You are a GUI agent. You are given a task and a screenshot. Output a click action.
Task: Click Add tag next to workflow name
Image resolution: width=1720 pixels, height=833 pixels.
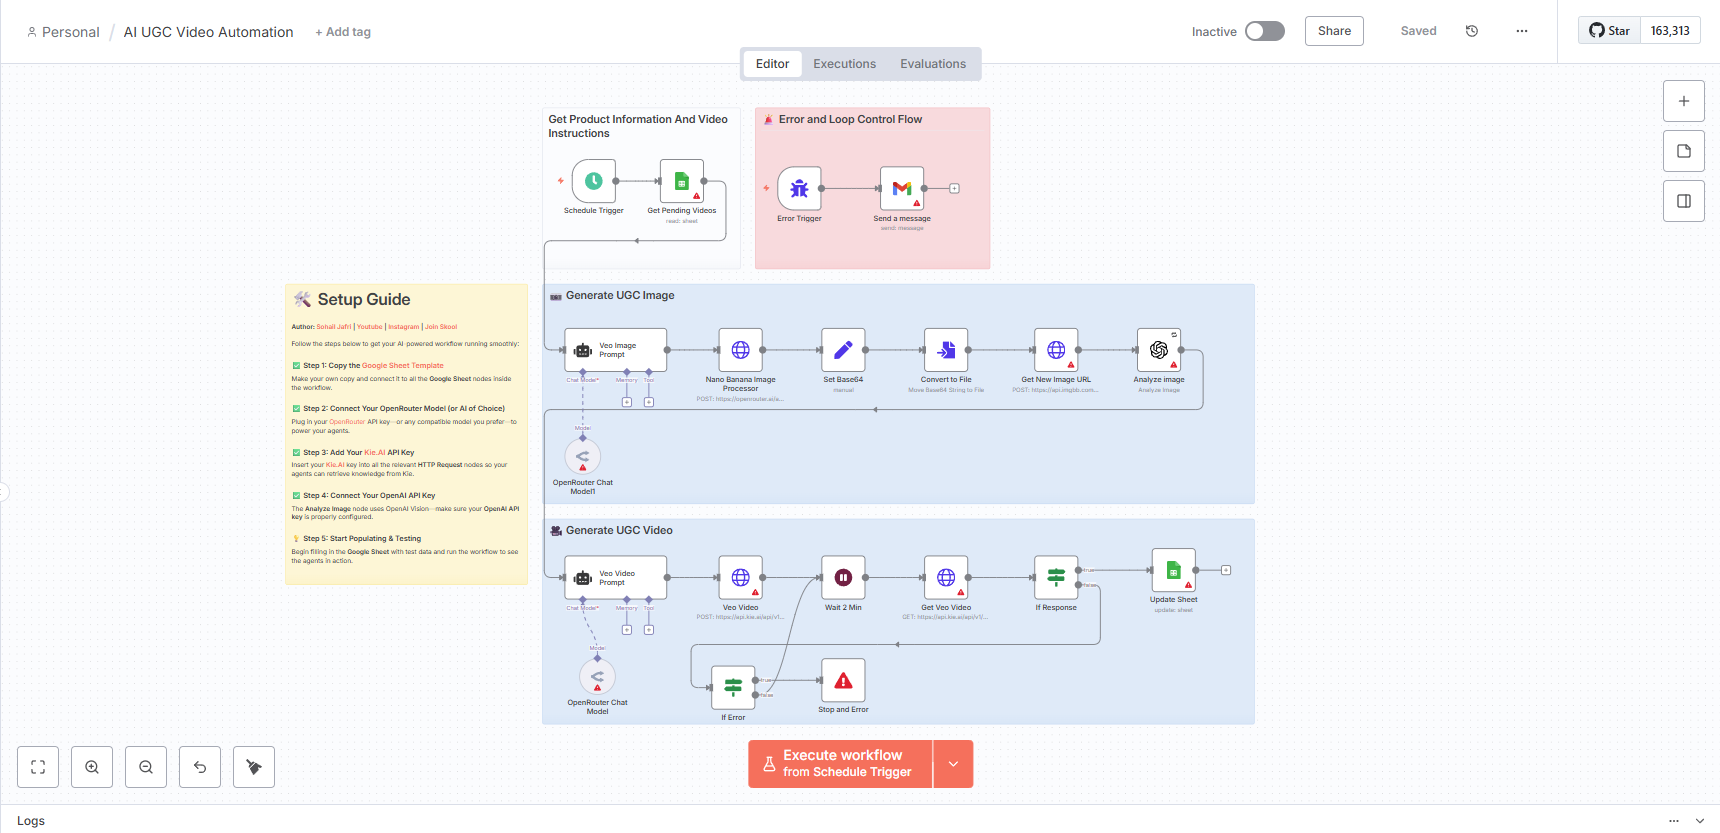point(343,32)
